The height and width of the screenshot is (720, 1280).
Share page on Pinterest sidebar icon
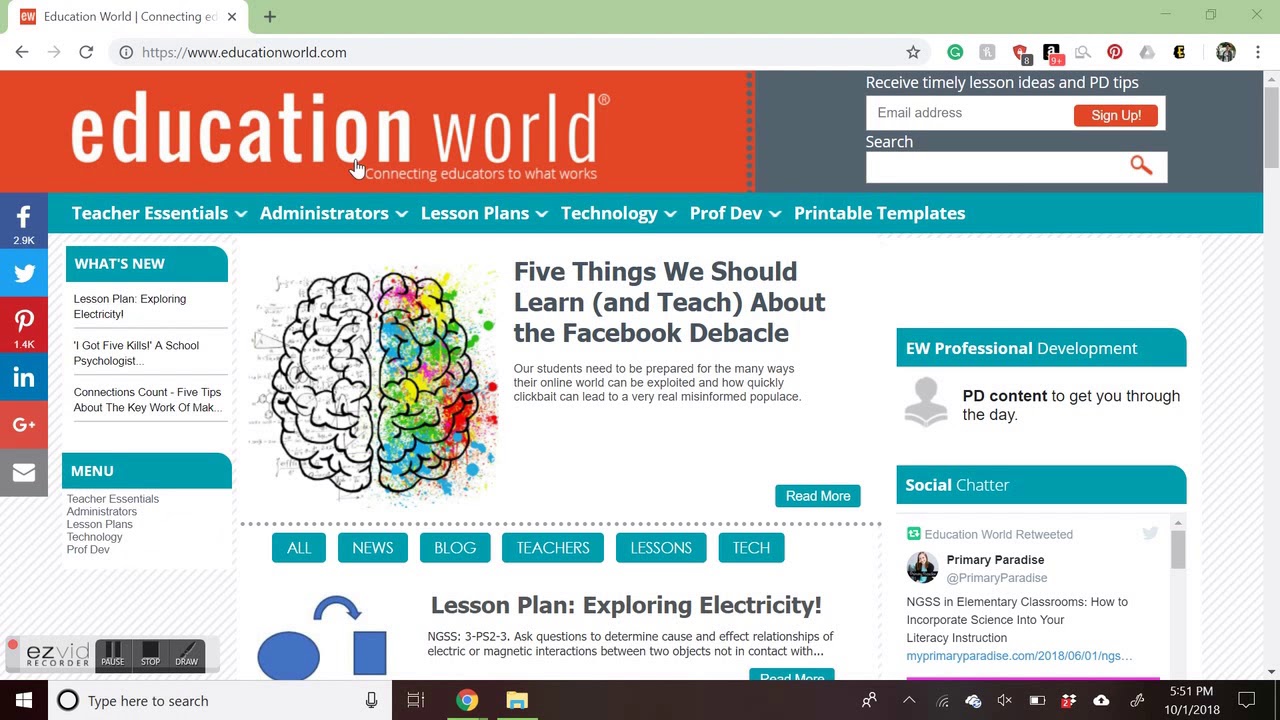pyautogui.click(x=24, y=325)
